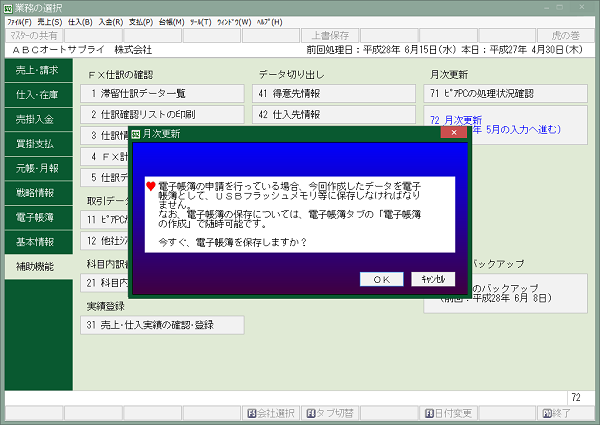Open 71 ピアPCの処理状況確認
Image resolution: width=600 pixels, height=425 pixels.
[505, 94]
